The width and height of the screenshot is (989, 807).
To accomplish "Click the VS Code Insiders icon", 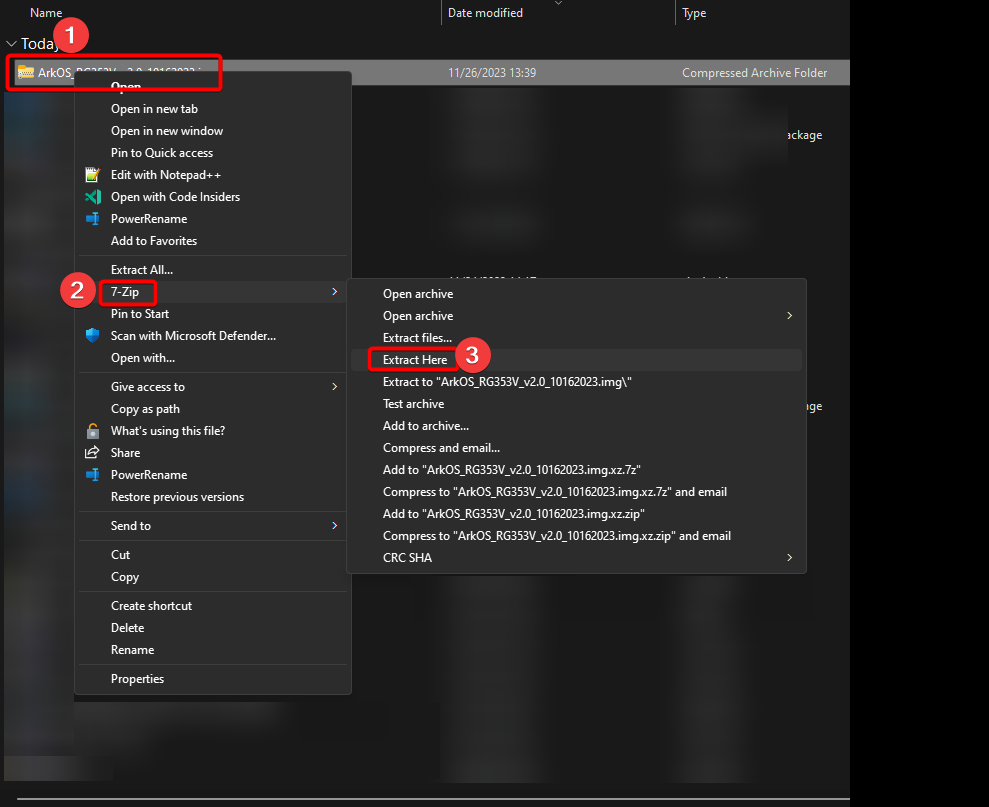I will [93, 197].
